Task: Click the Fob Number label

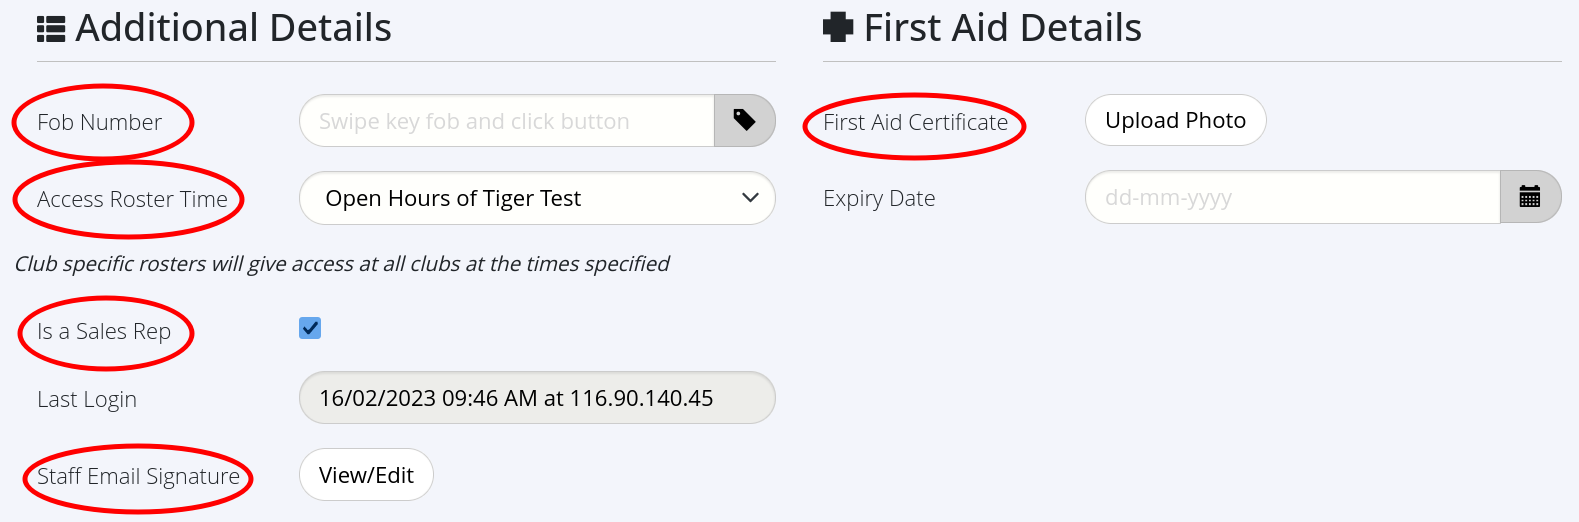Action: 99,122
